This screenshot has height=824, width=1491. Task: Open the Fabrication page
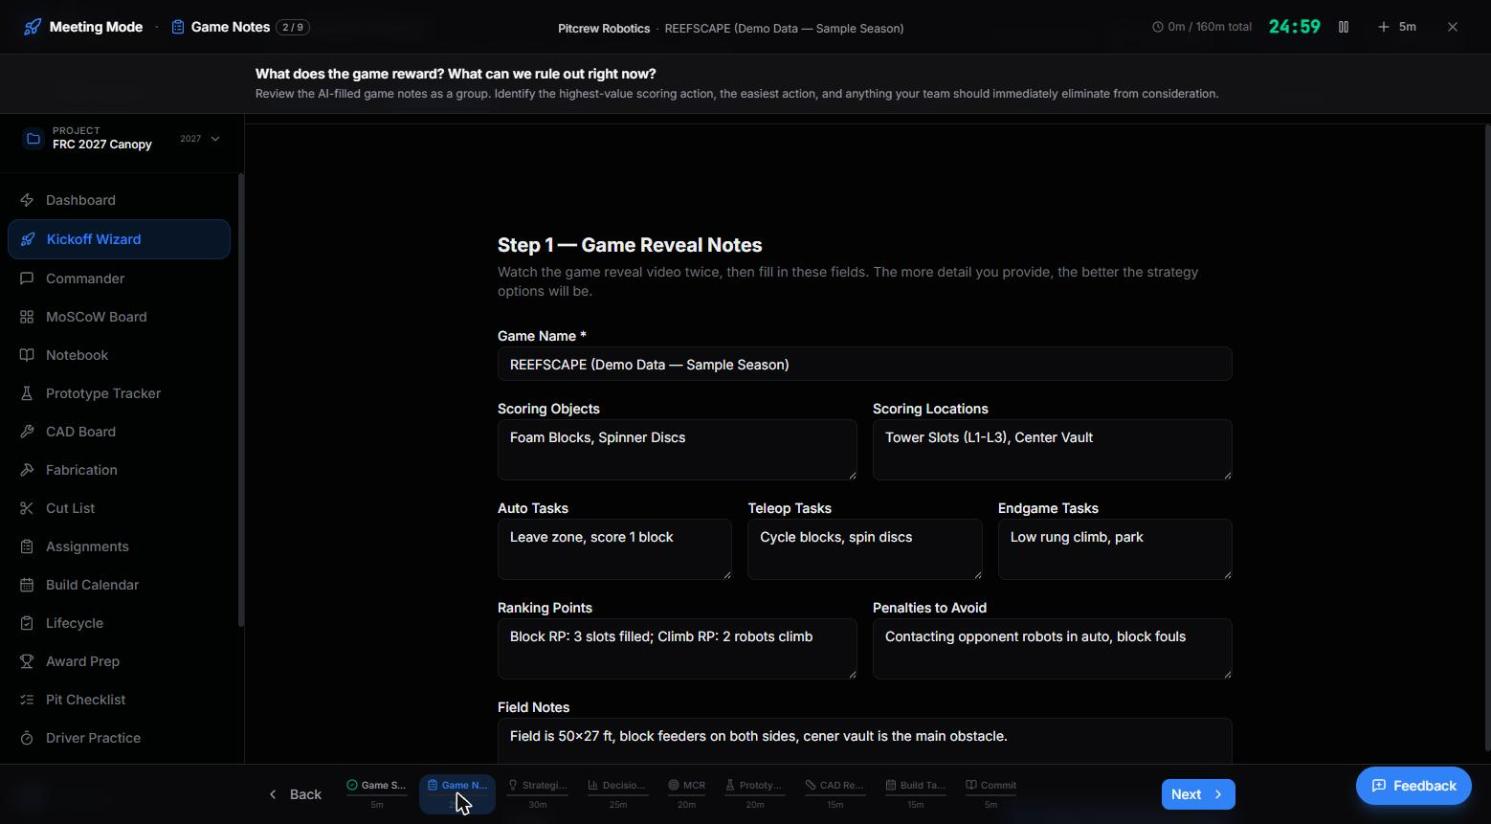(x=119, y=470)
